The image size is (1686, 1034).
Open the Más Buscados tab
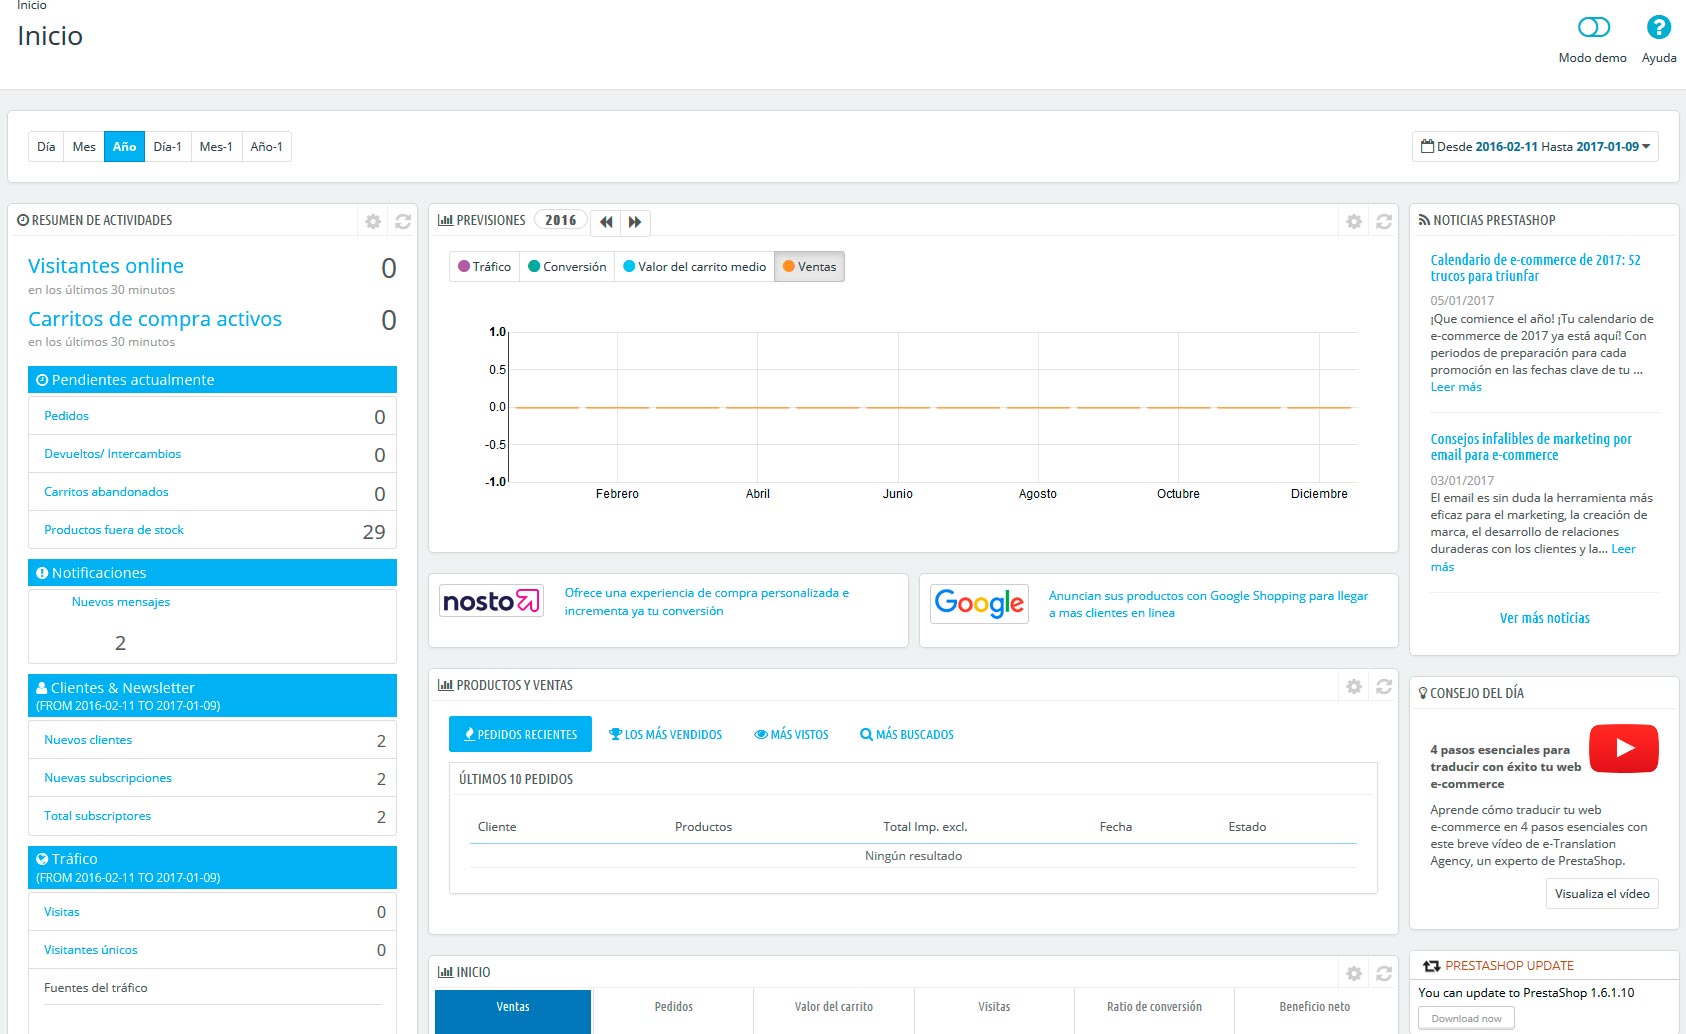click(907, 735)
